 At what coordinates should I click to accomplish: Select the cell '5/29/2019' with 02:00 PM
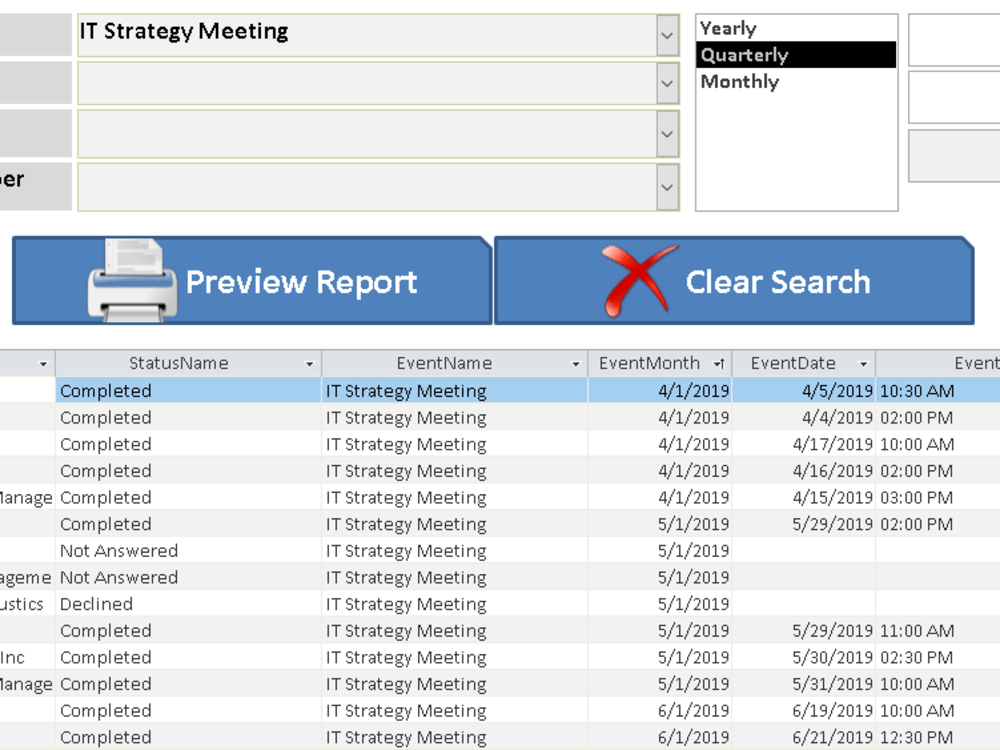[804, 524]
